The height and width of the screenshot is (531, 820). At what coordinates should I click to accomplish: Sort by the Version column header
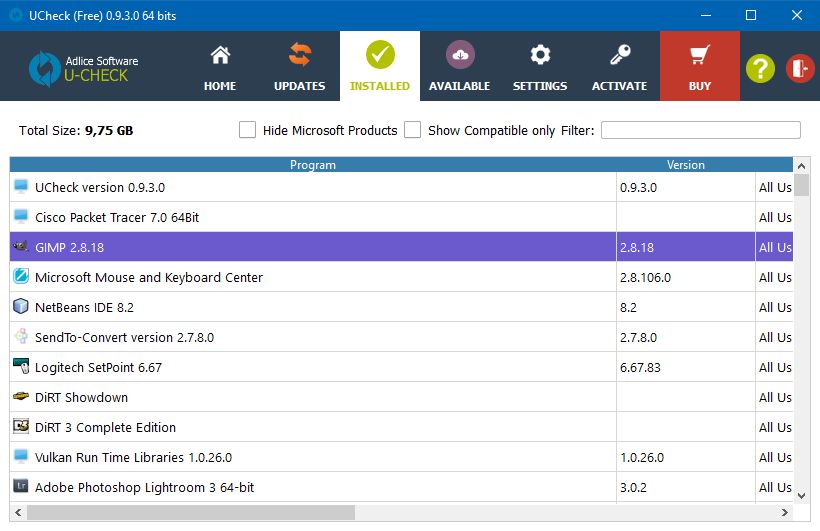686,165
